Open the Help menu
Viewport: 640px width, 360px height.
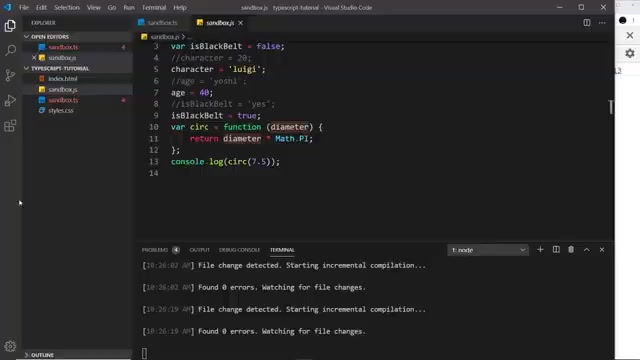pos(180,7)
